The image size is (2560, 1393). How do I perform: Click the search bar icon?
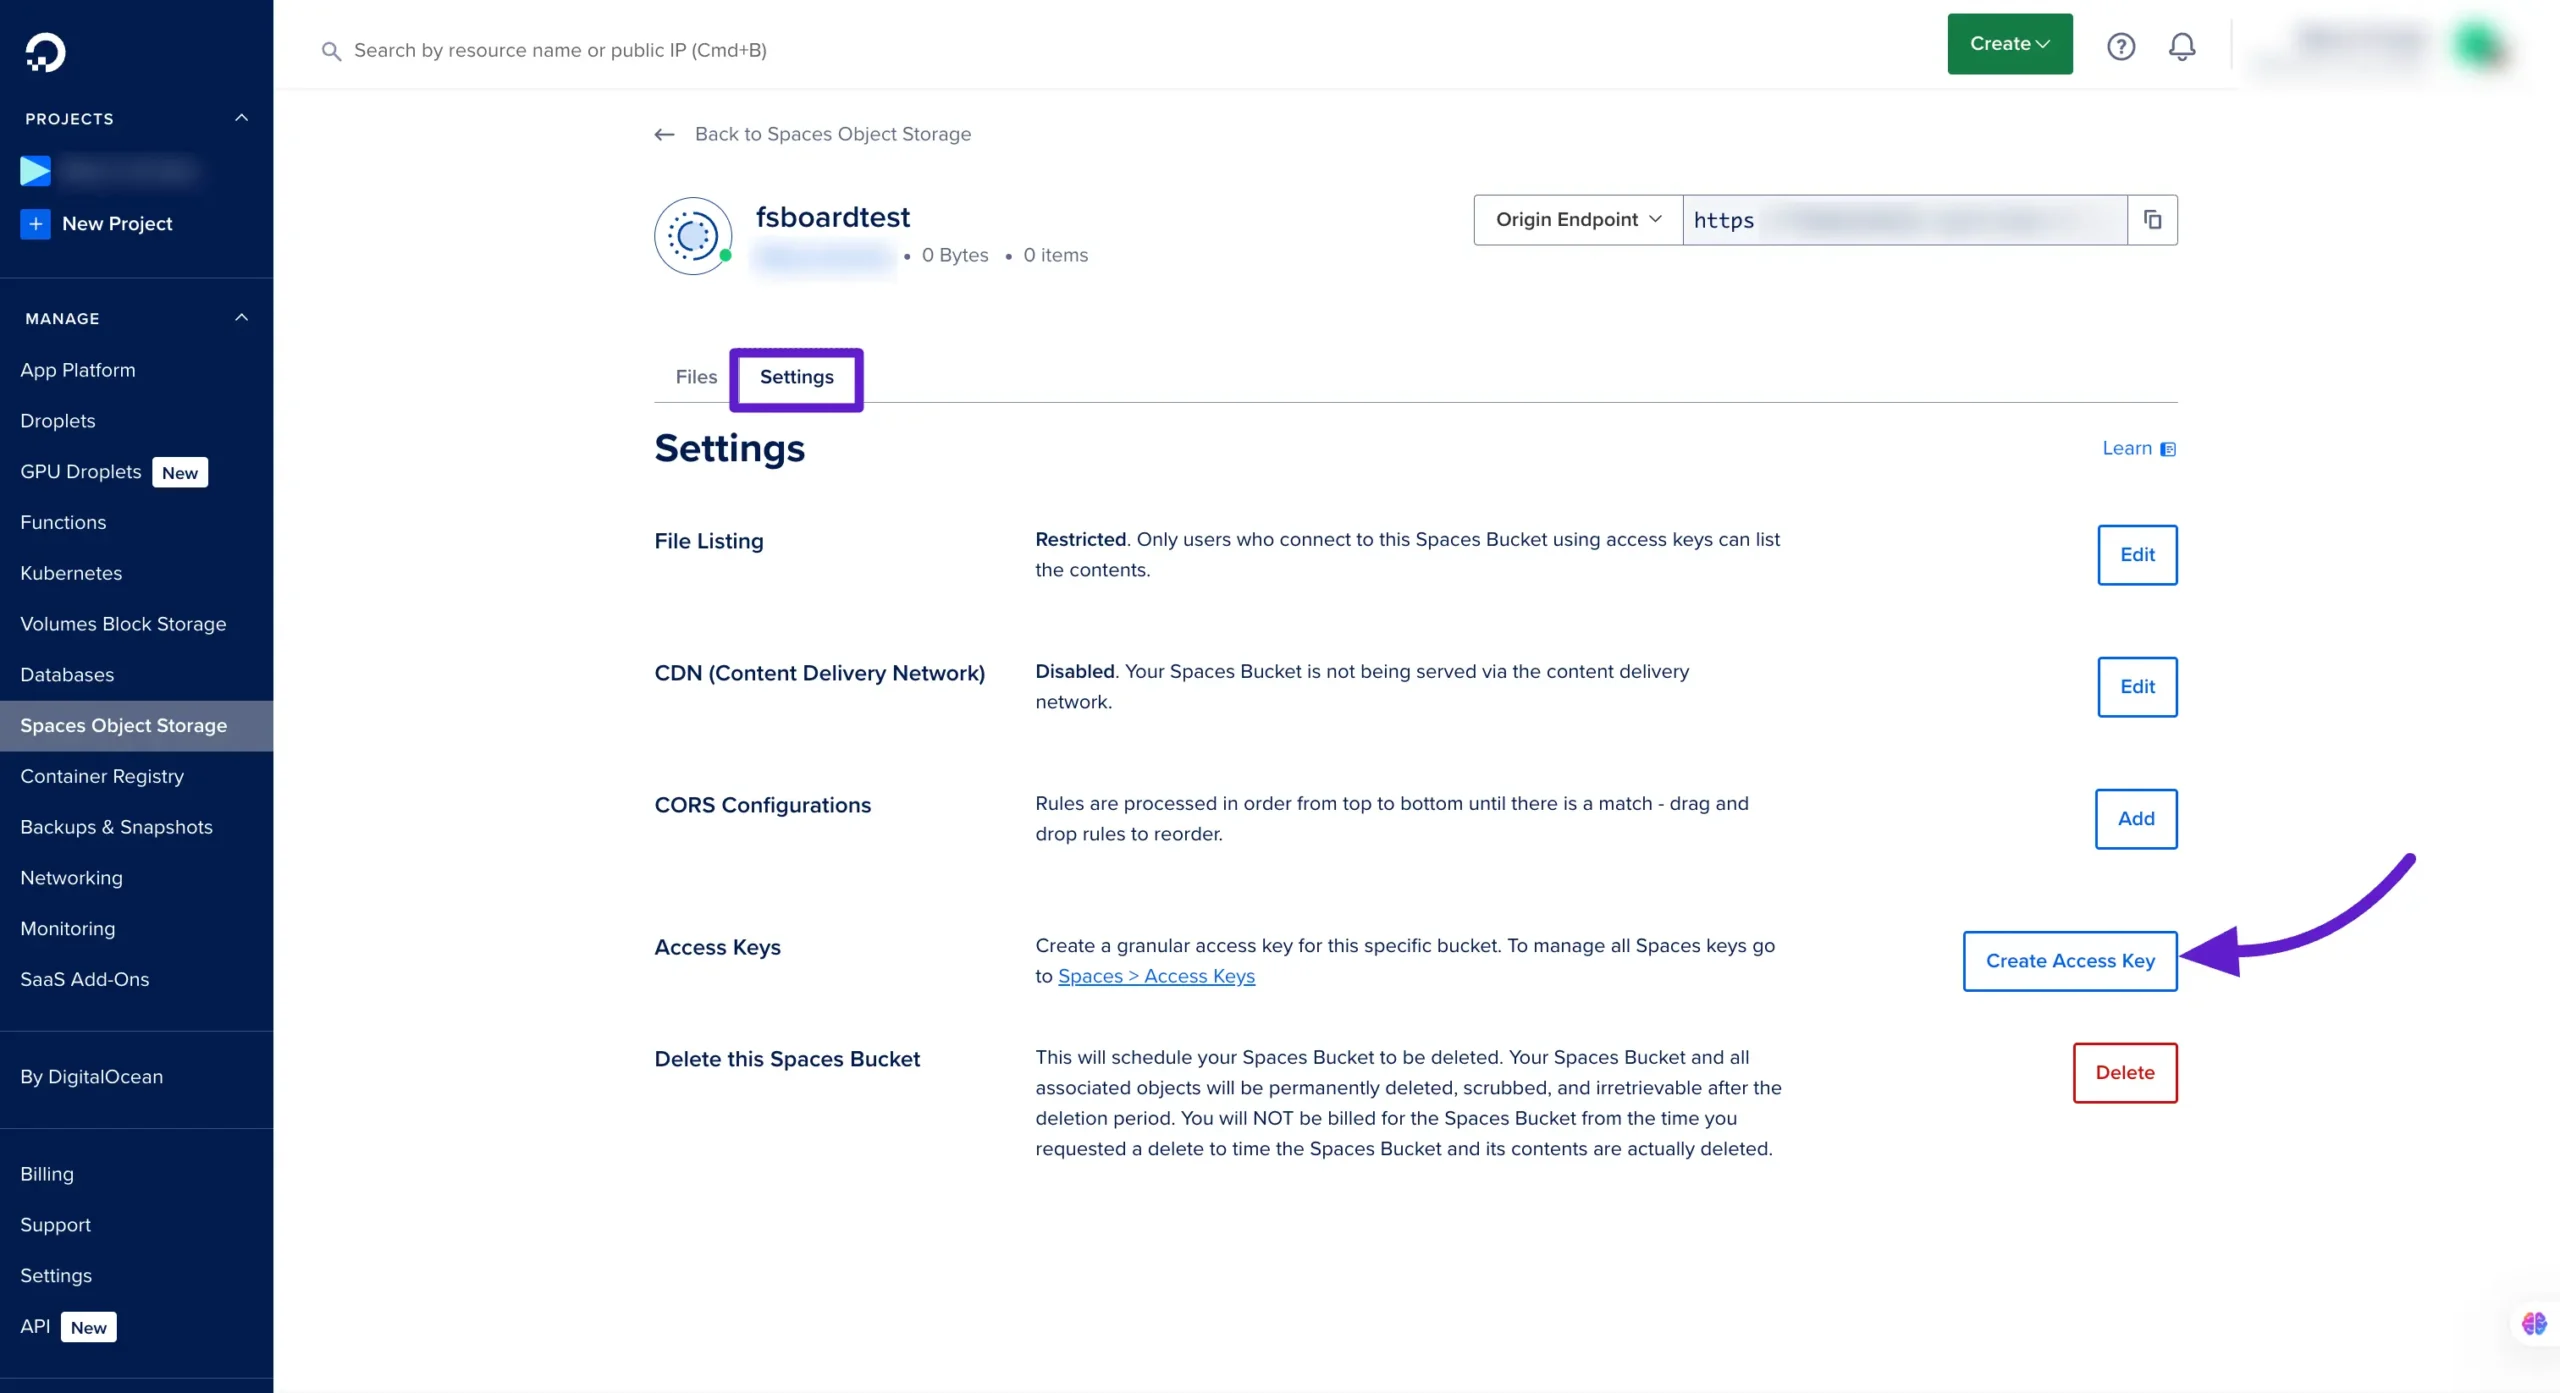click(329, 50)
